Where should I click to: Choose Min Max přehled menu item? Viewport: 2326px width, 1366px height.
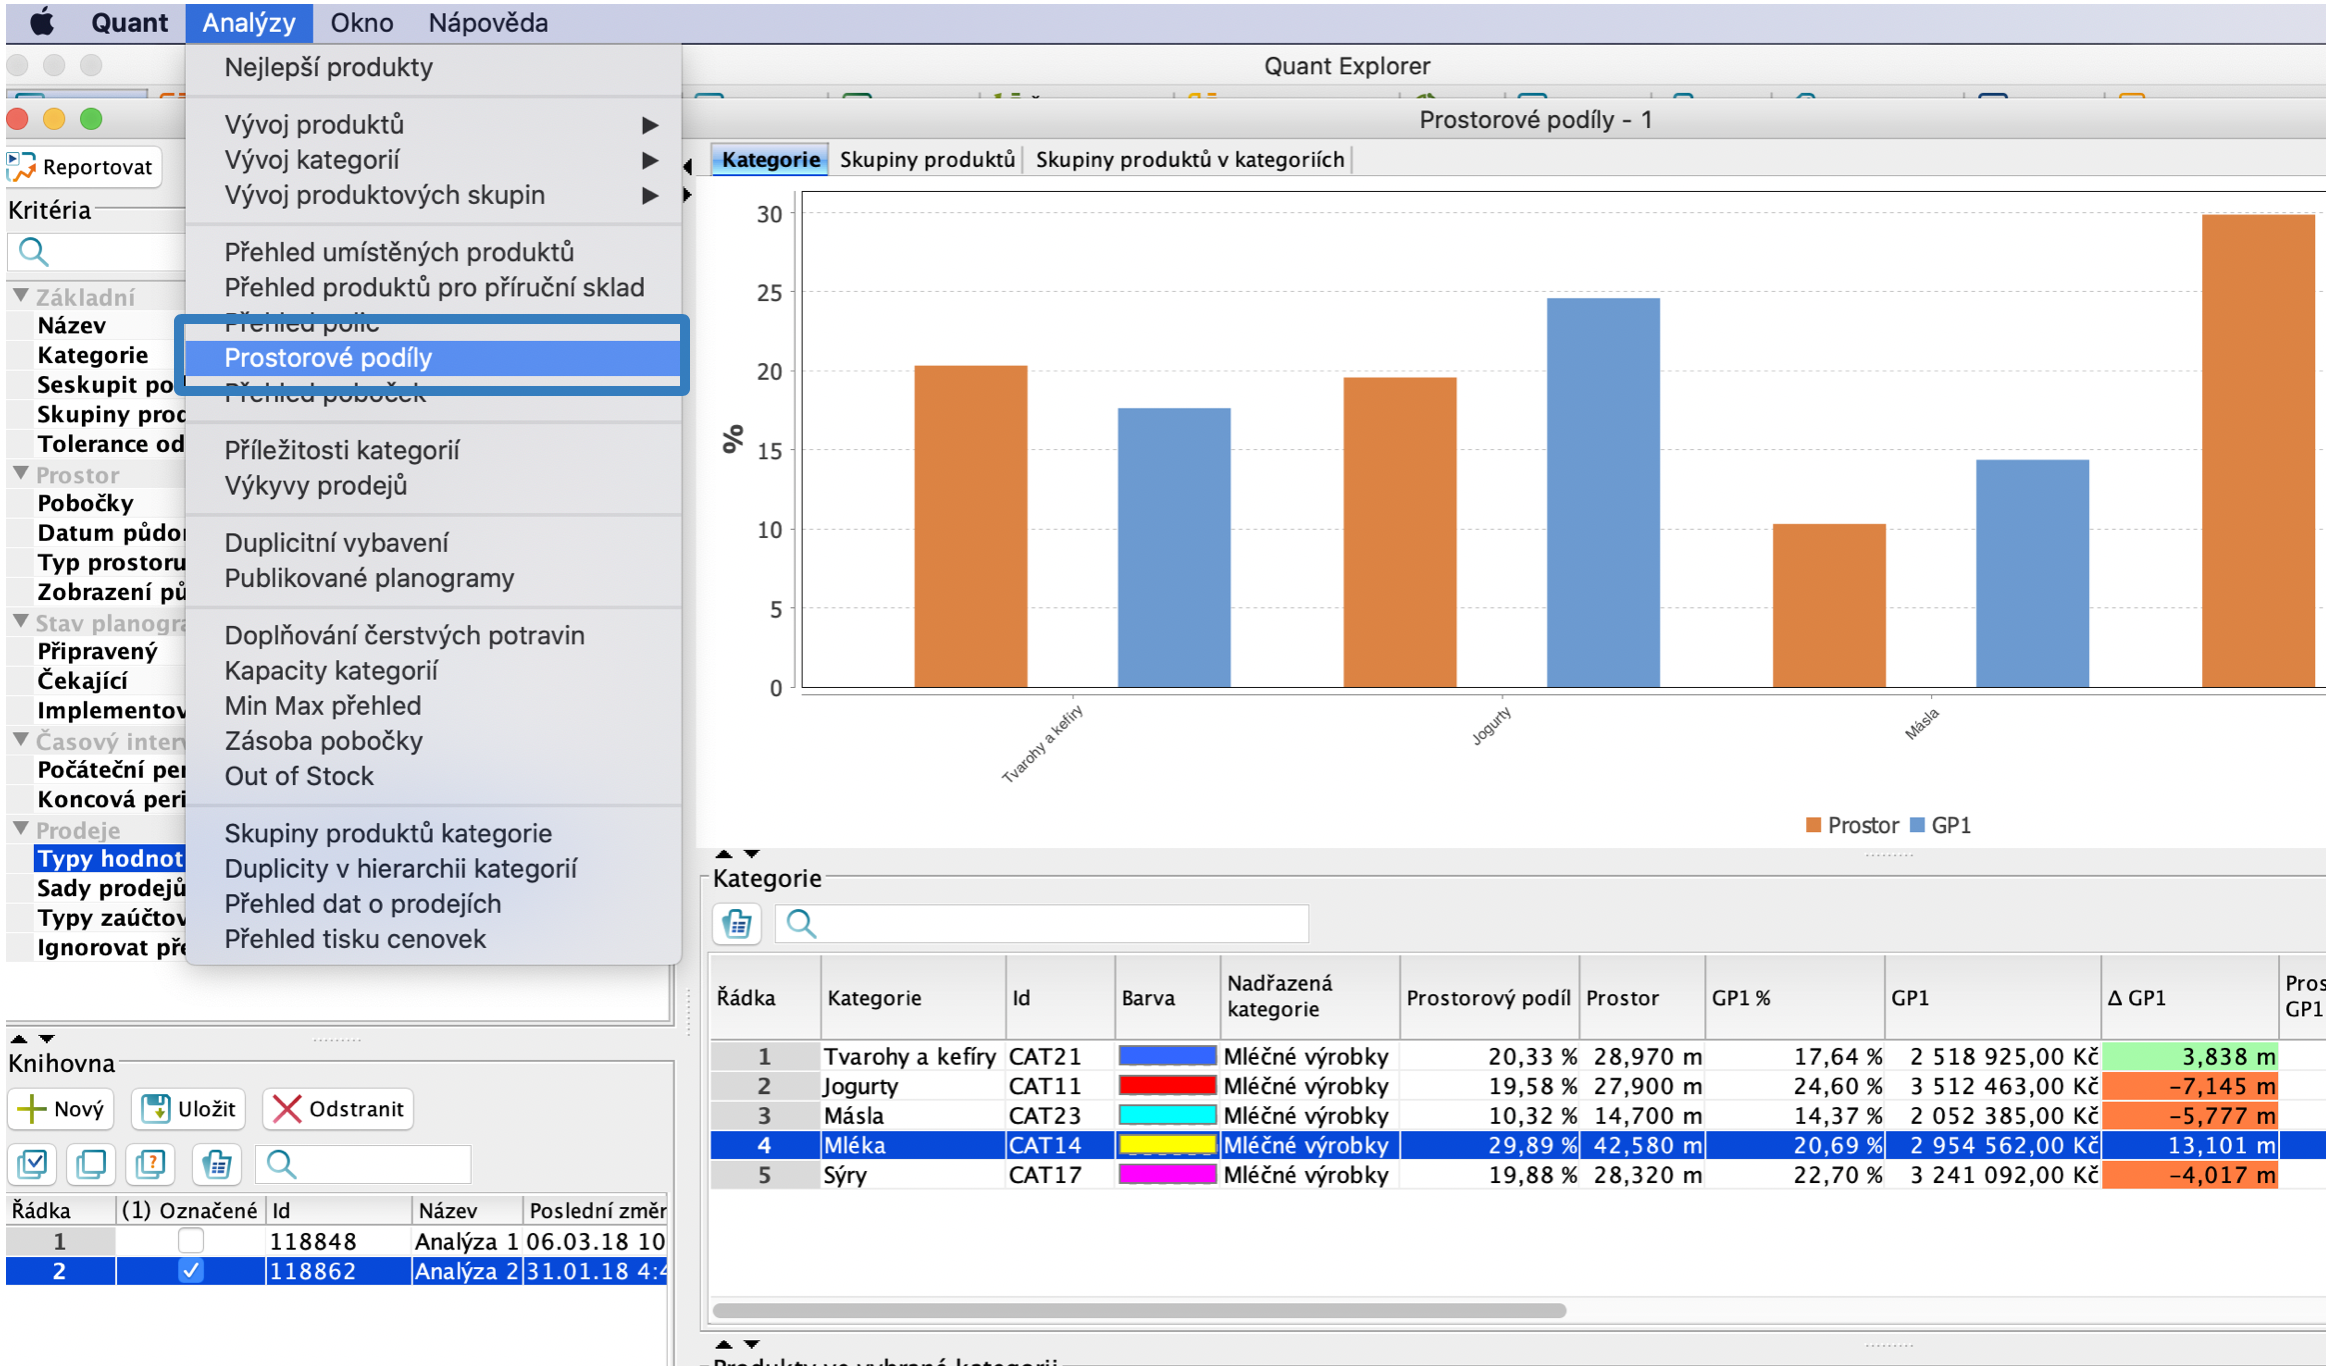pyautogui.click(x=433, y=706)
